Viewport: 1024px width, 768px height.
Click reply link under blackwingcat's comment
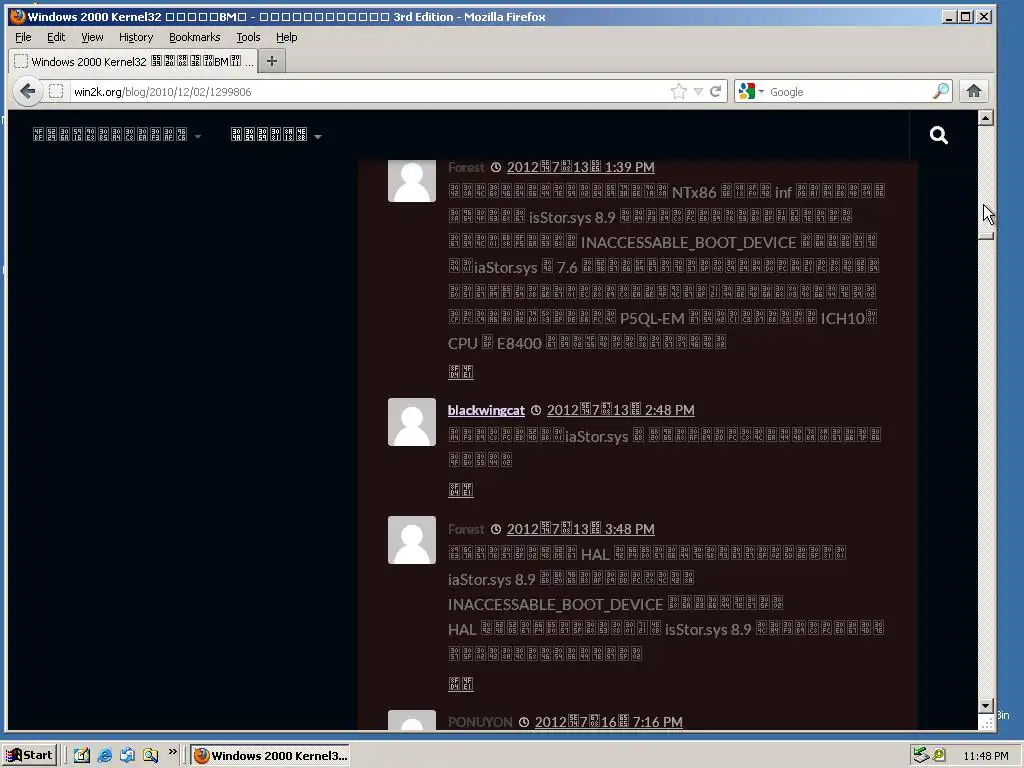tap(460, 490)
